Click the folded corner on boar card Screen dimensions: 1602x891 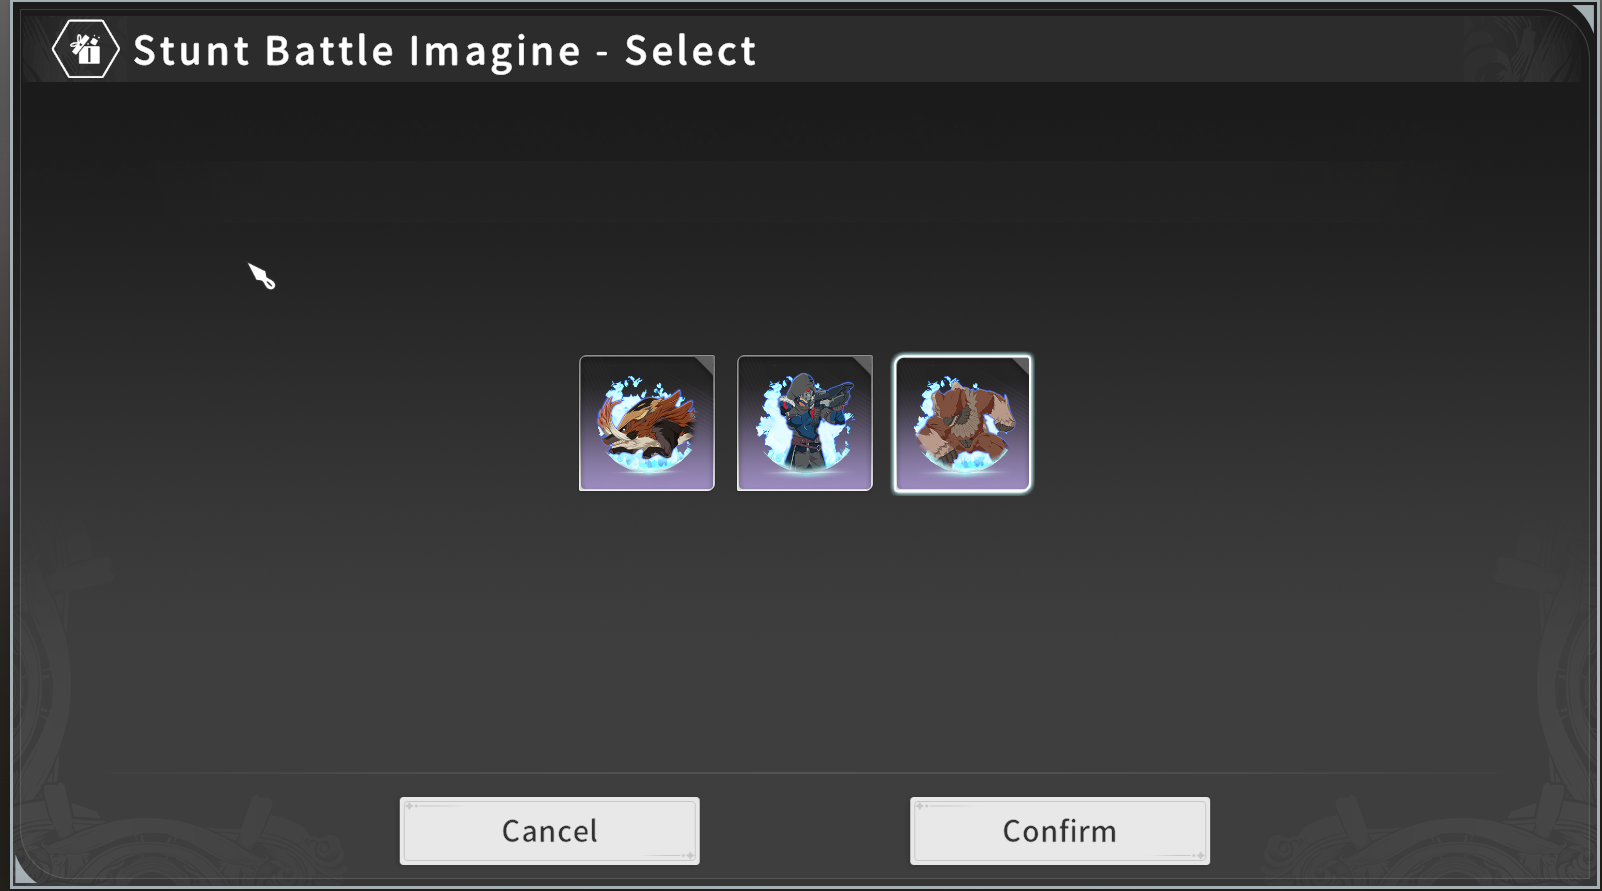pyautogui.click(x=705, y=365)
